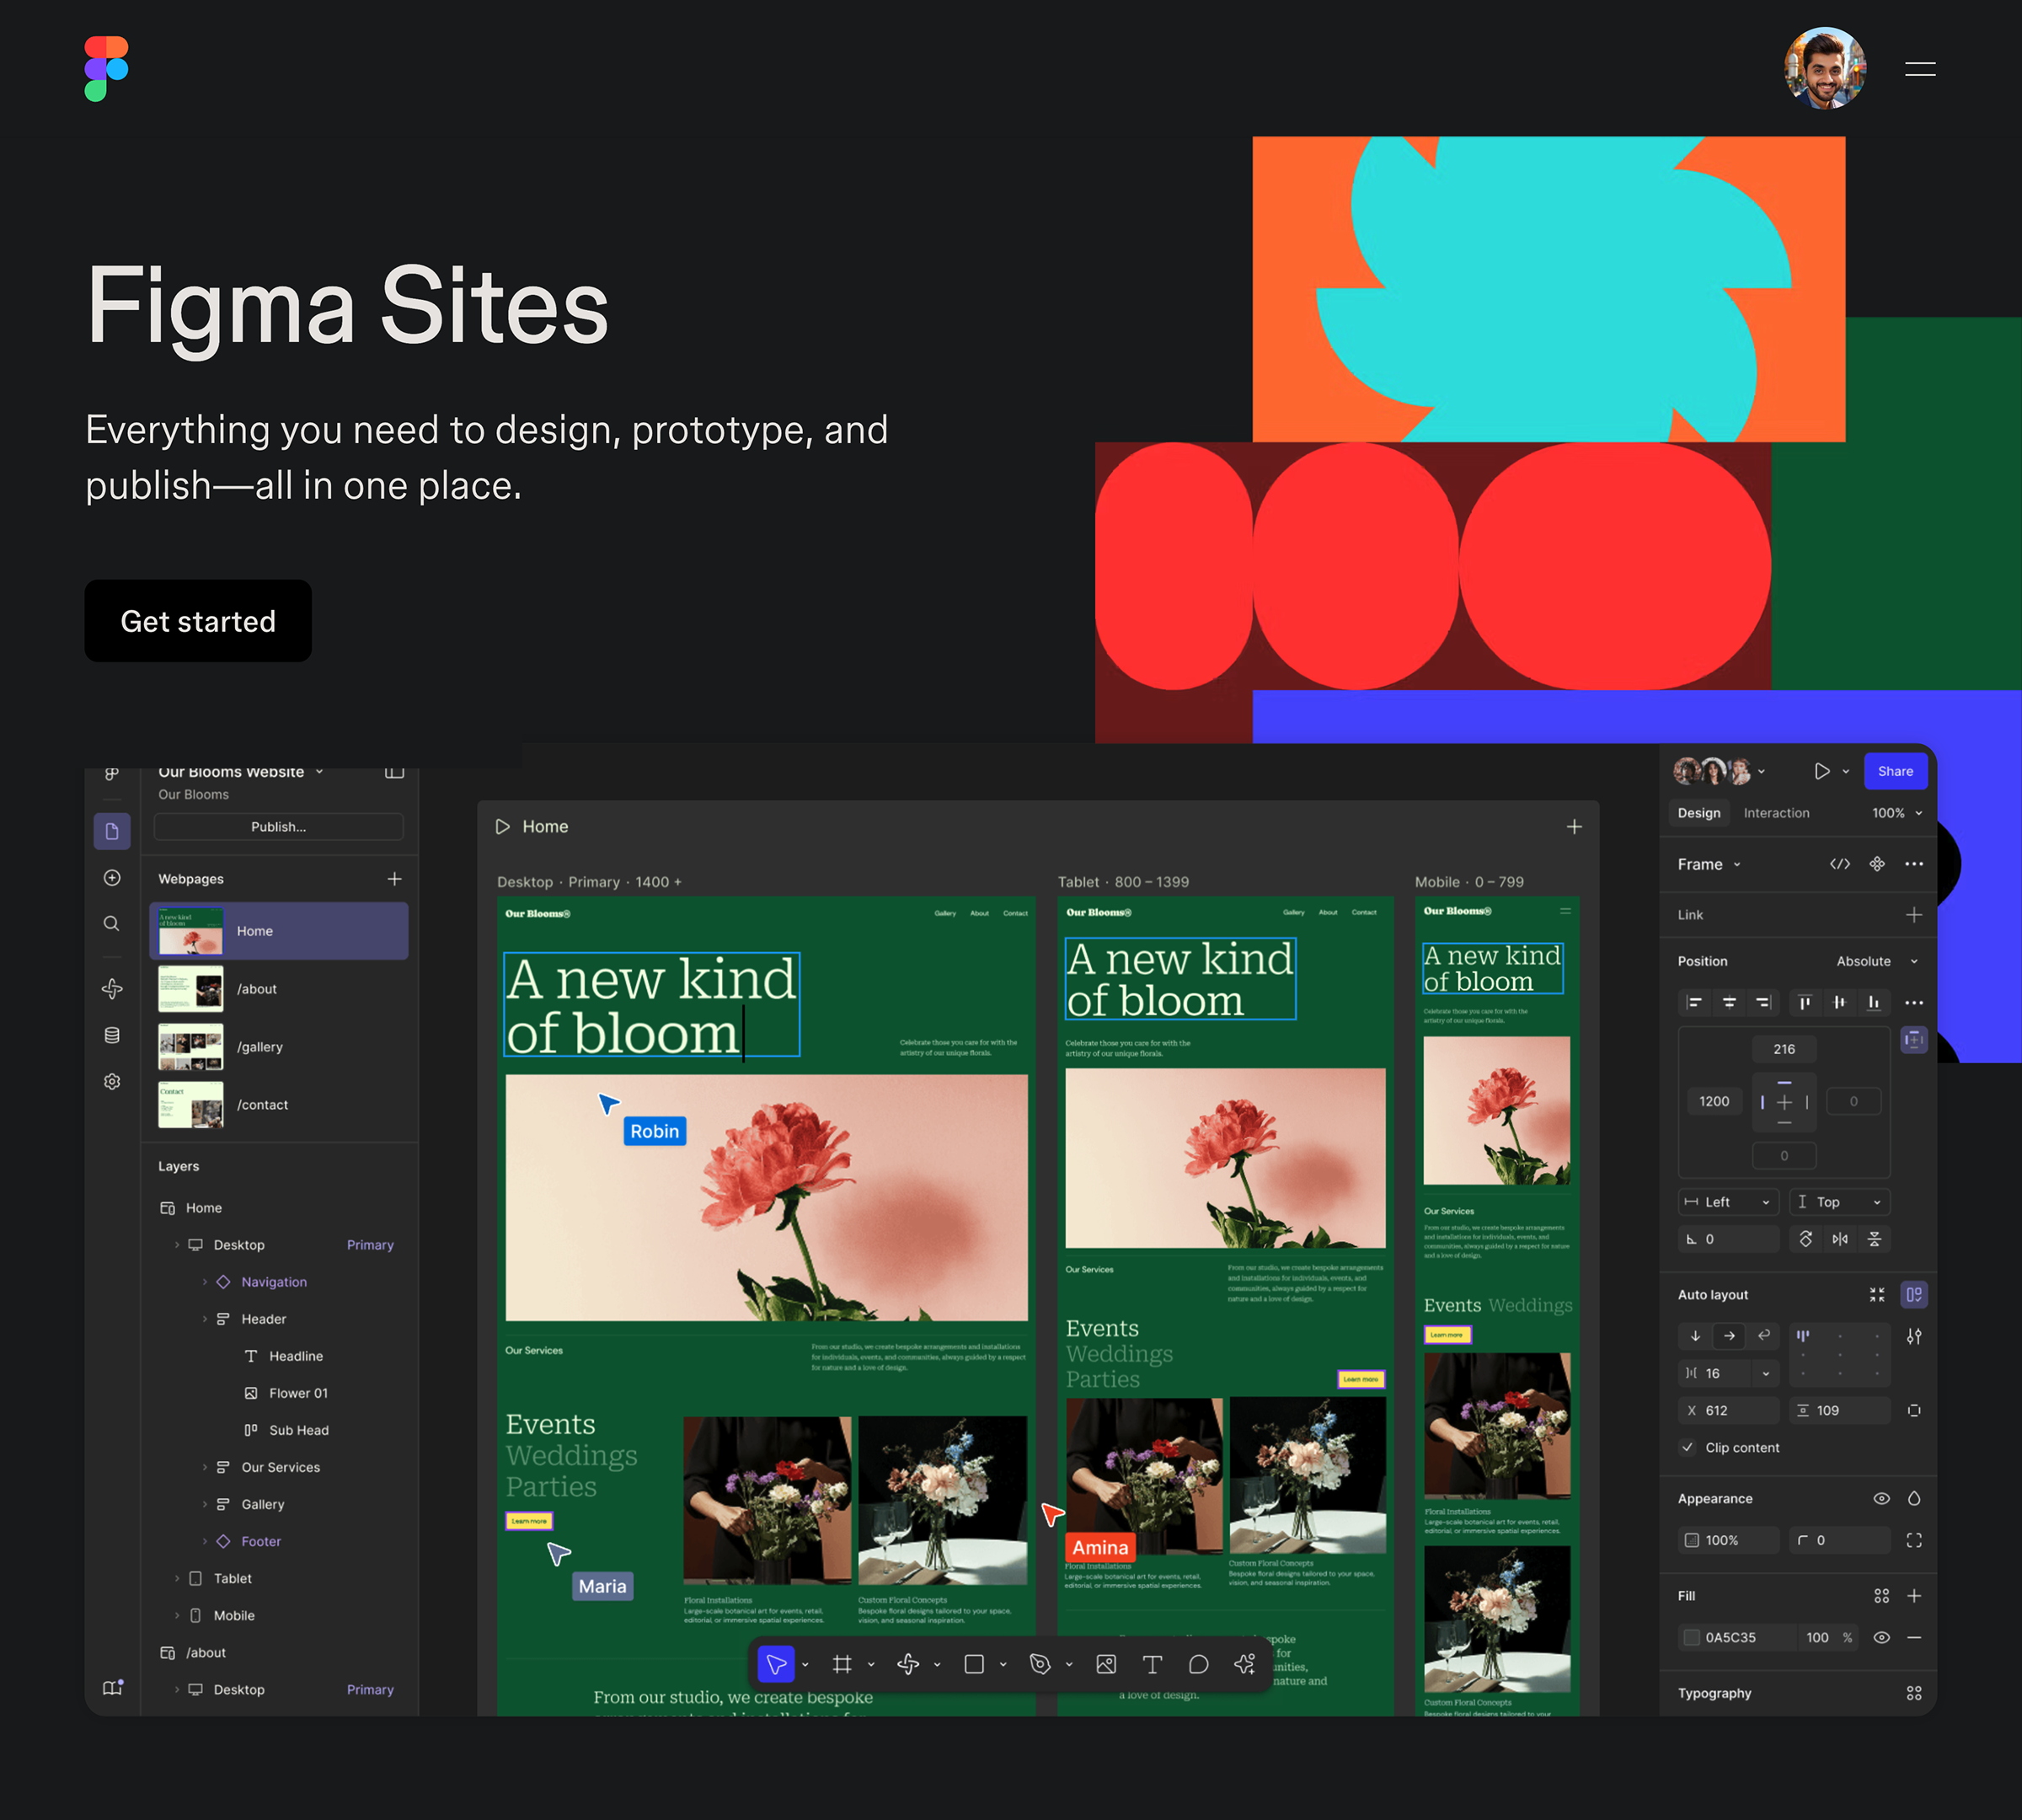Click the auto layout gap field showing 16

(1728, 1373)
